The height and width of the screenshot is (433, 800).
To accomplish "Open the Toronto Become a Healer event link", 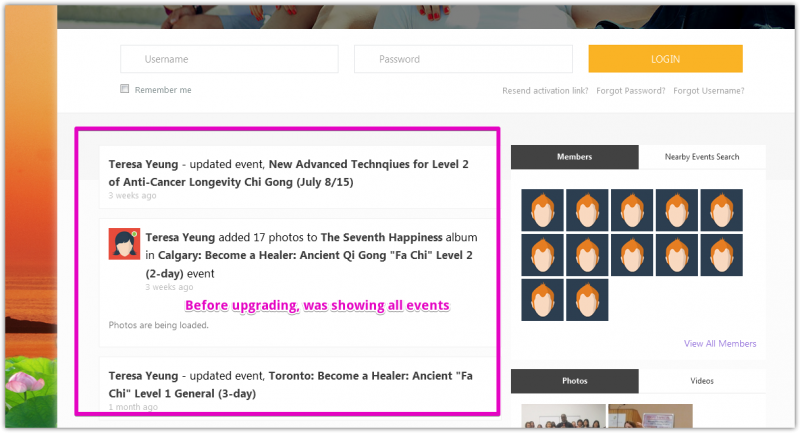I will (x=291, y=385).
